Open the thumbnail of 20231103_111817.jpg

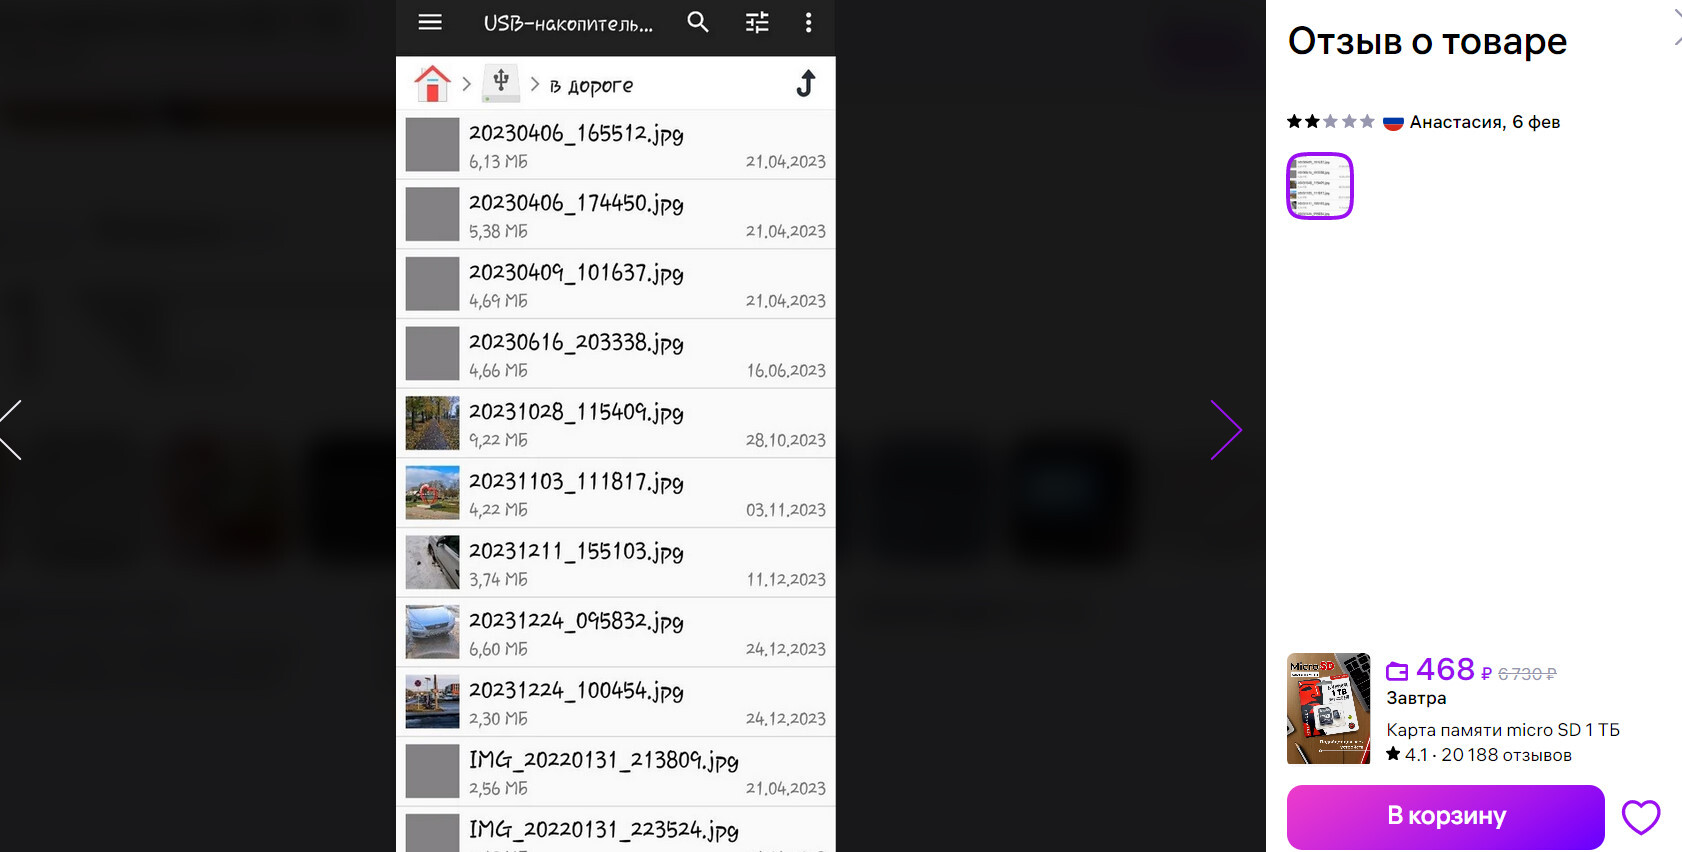pos(432,493)
